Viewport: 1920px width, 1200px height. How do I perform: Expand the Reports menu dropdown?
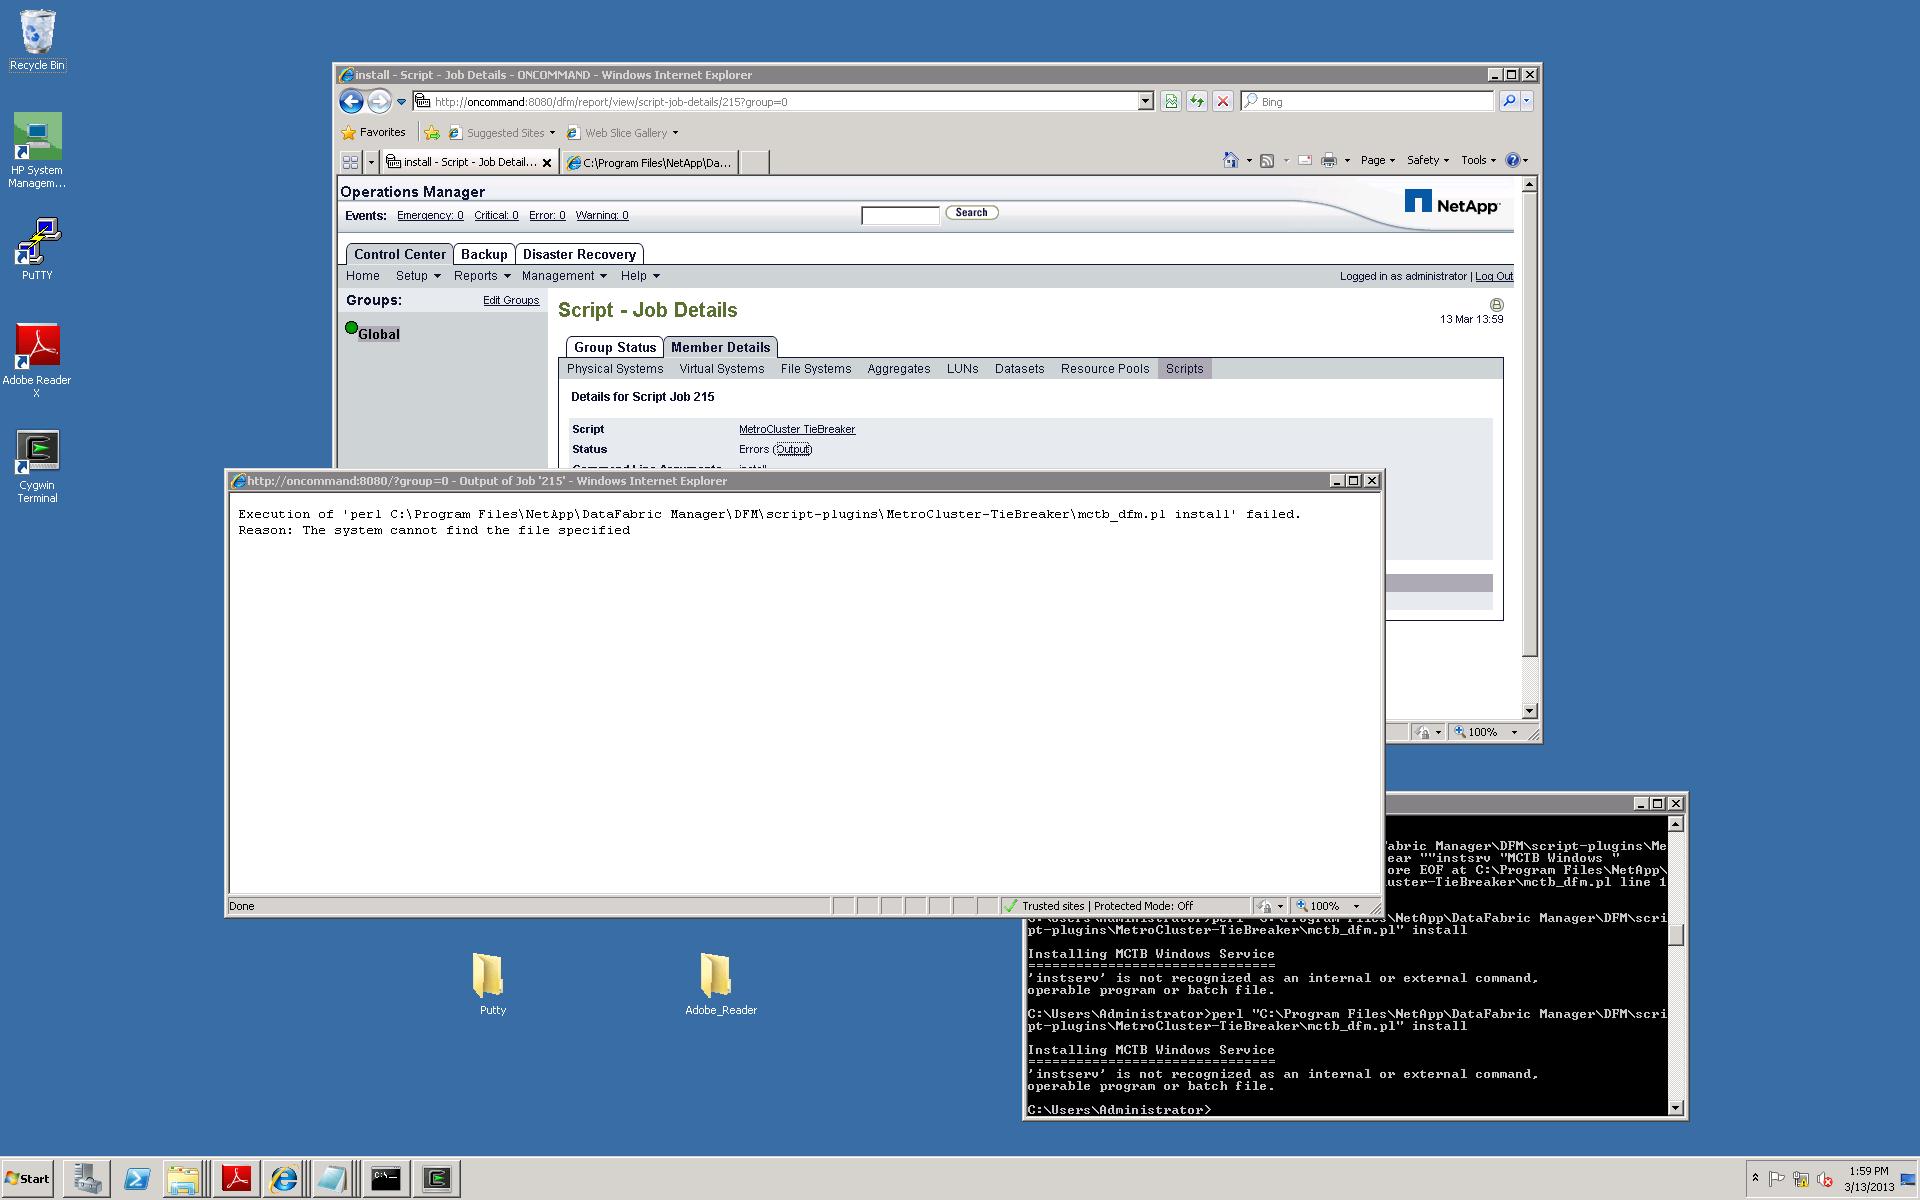point(482,276)
